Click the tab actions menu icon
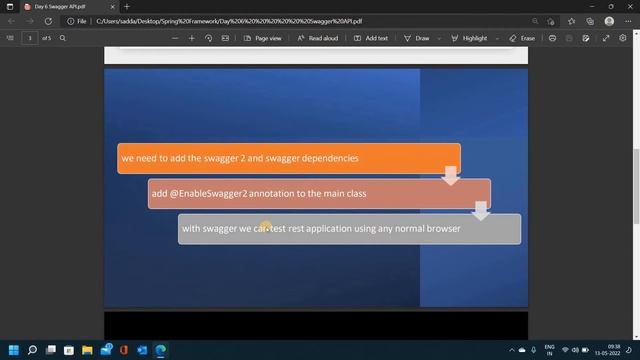The height and width of the screenshot is (360, 640). click(10, 7)
